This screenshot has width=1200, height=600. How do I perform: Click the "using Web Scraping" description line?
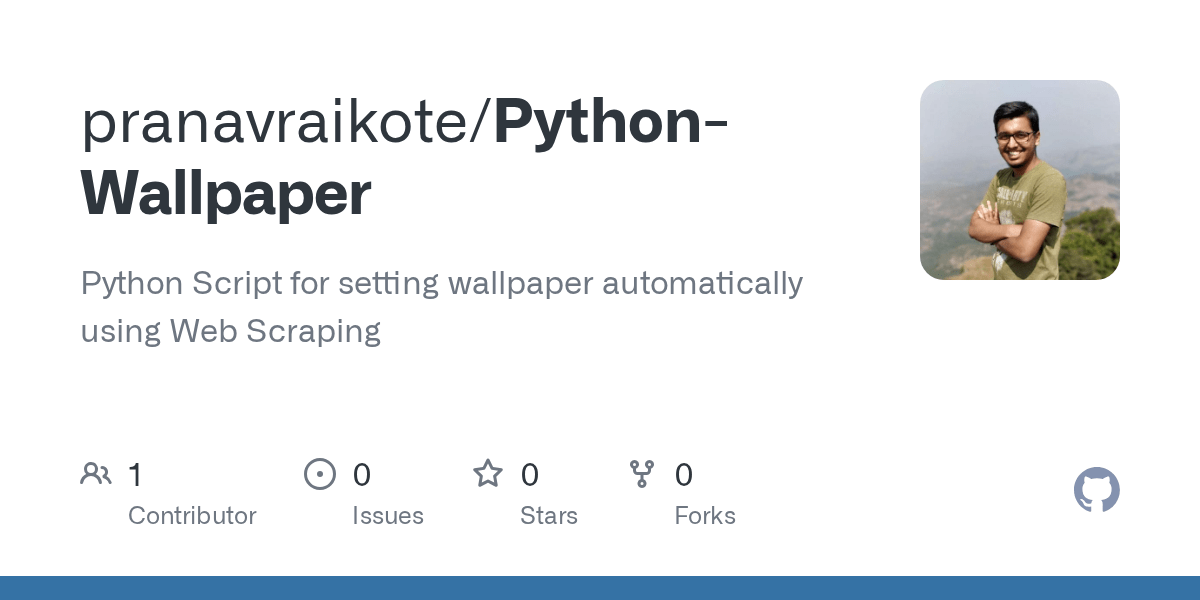tap(231, 331)
